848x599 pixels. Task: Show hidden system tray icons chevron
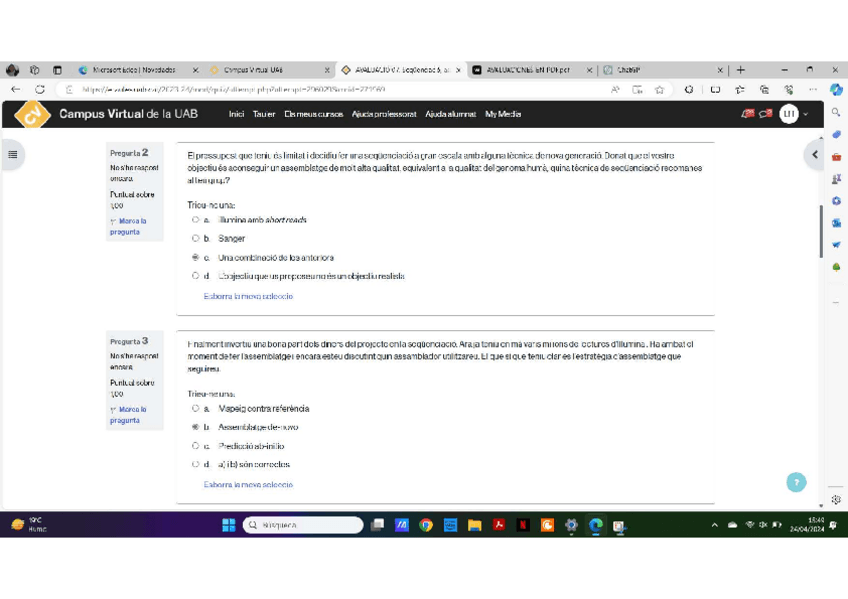[x=714, y=525]
